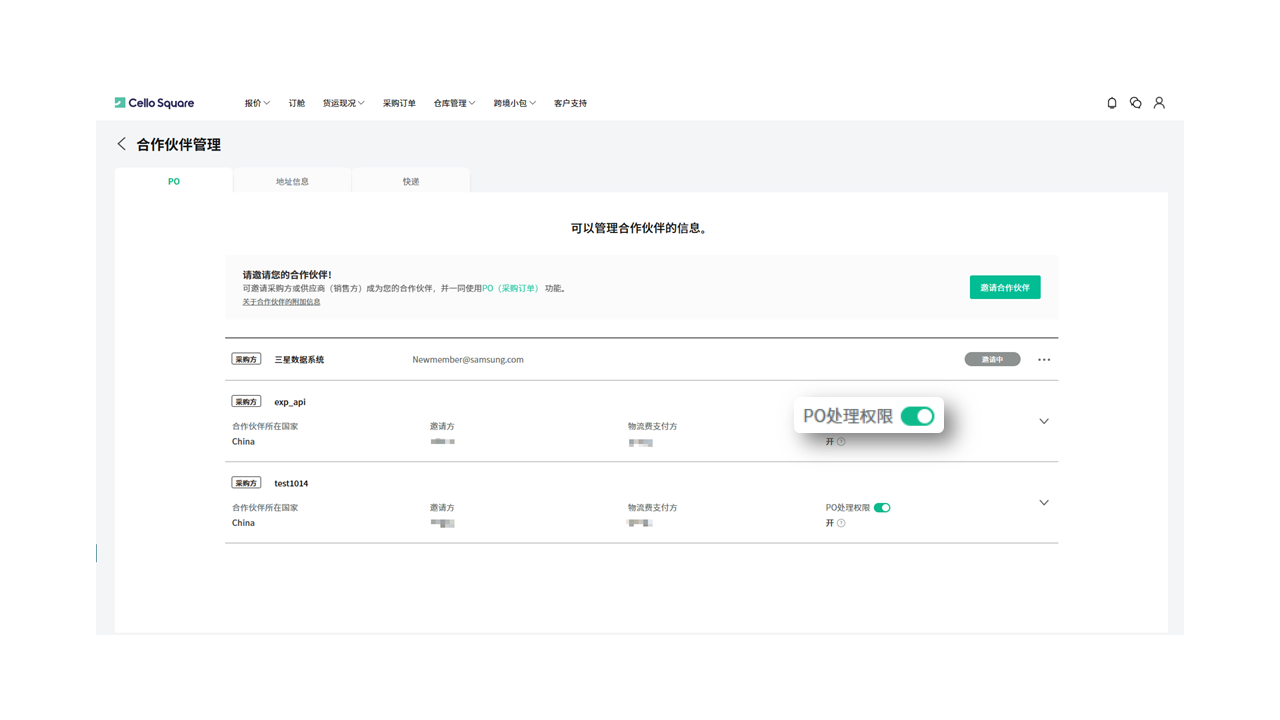Click the 邀请中 status badge
The width and height of the screenshot is (1280, 720).
pos(992,360)
